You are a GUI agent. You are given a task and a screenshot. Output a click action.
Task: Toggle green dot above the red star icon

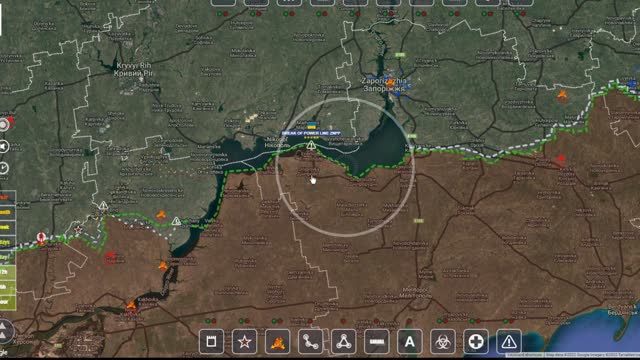point(241,321)
